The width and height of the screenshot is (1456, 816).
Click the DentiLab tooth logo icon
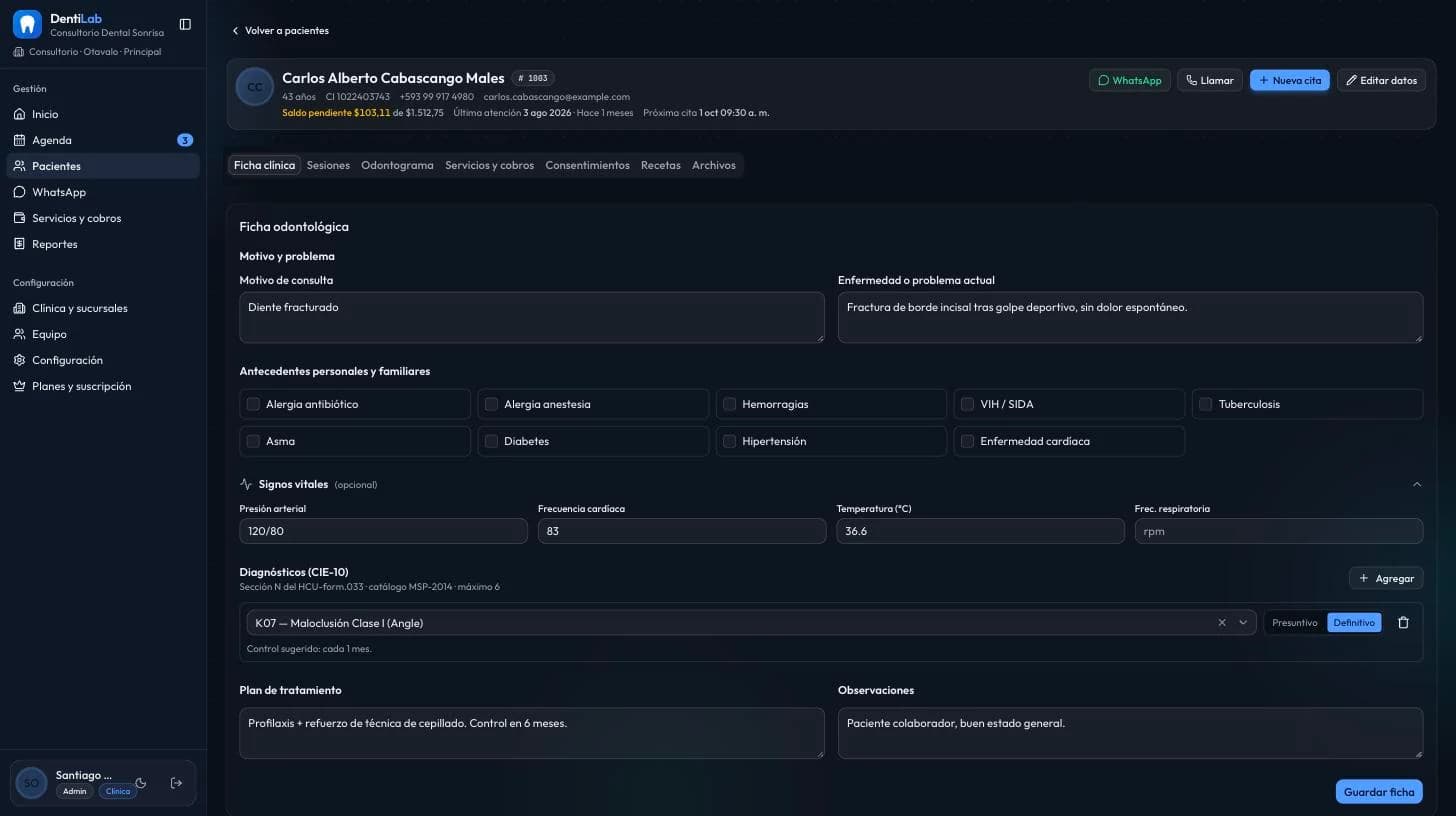click(x=27, y=24)
